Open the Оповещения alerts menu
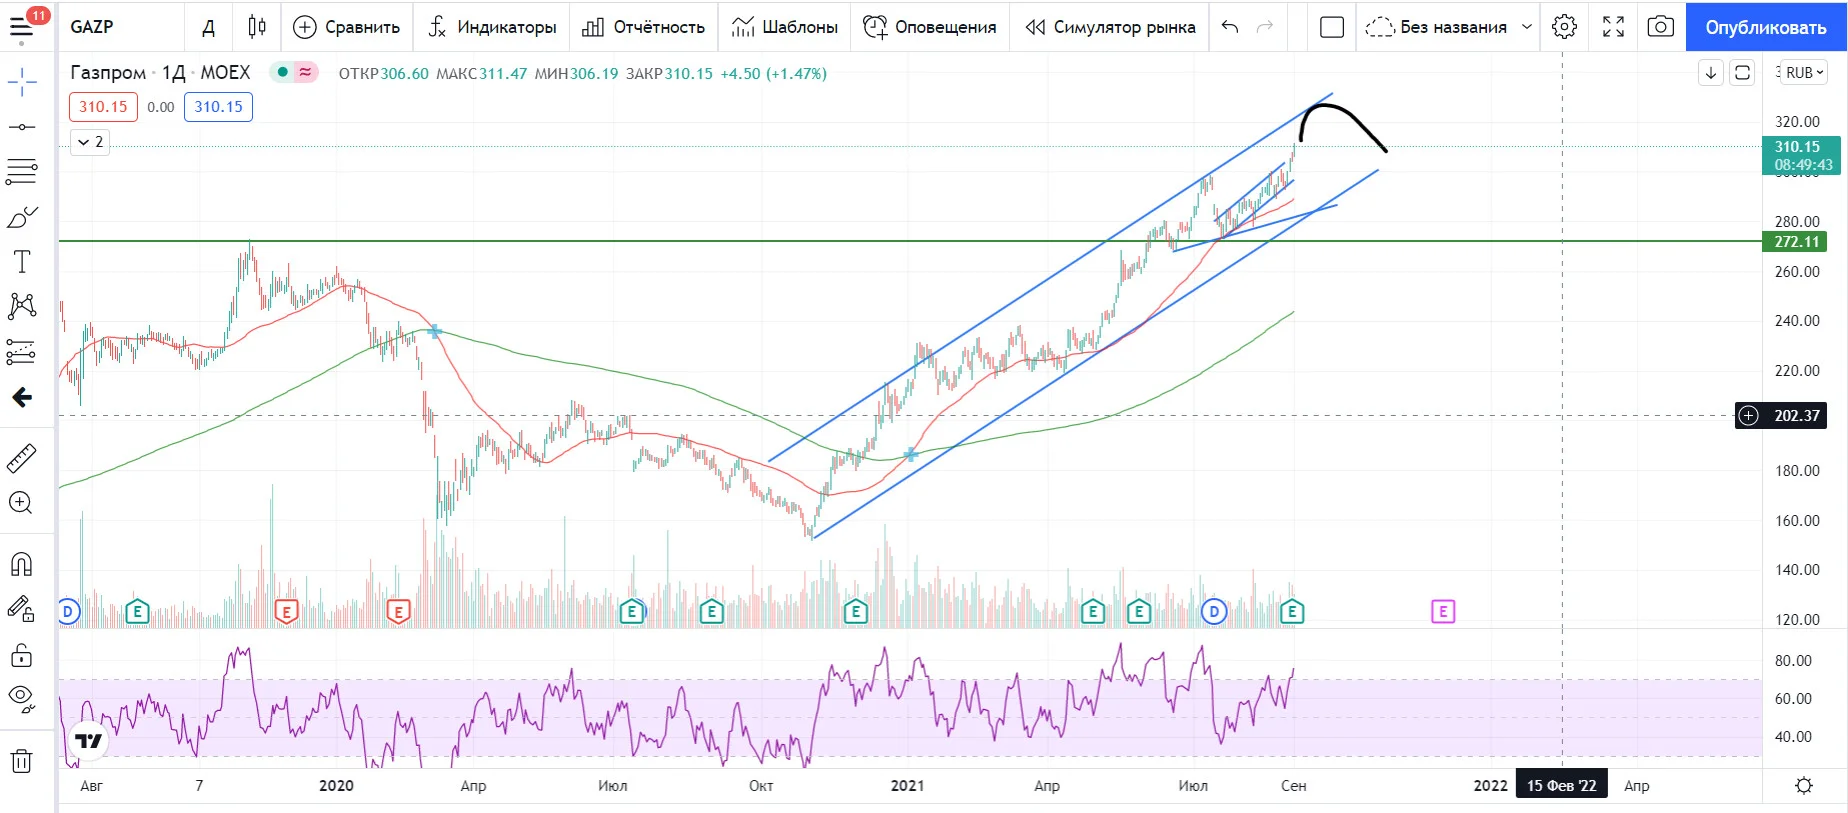Image resolution: width=1848 pixels, height=813 pixels. tap(930, 27)
